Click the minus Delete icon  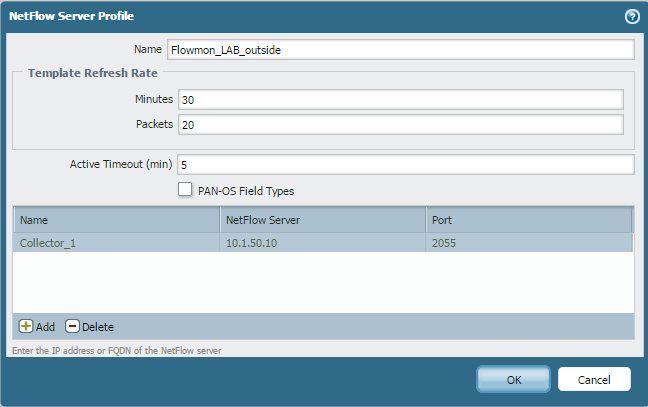72,326
